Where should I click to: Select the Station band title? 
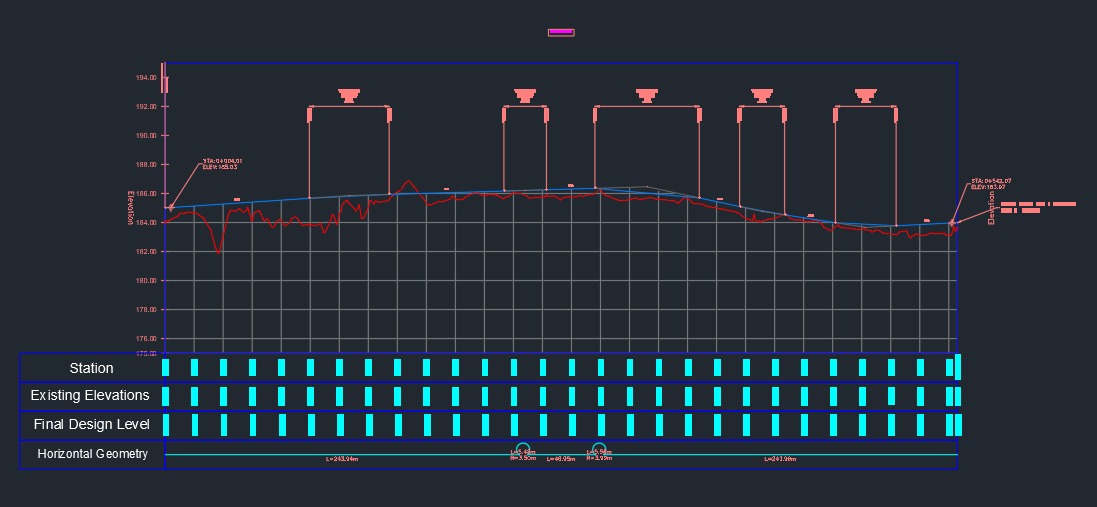pyautogui.click(x=91, y=368)
